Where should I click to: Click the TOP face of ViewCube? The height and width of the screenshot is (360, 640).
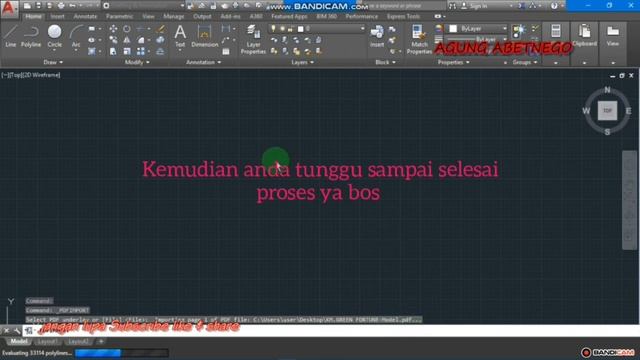click(607, 111)
